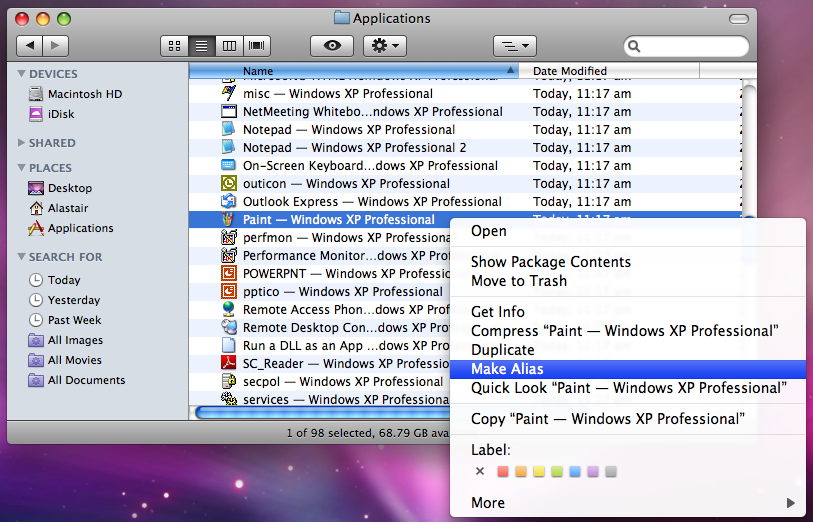Go forward with the right arrow button
Screen dimensions: 813x522
click(x=55, y=46)
